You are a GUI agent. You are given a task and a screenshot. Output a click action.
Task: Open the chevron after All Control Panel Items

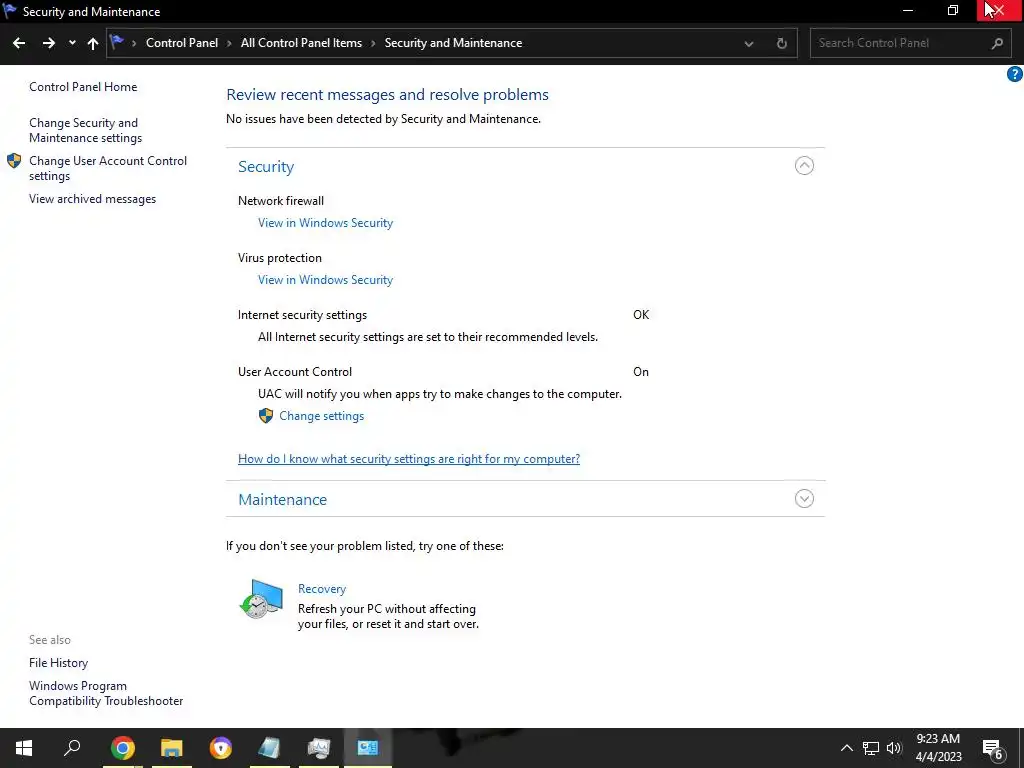(x=373, y=43)
